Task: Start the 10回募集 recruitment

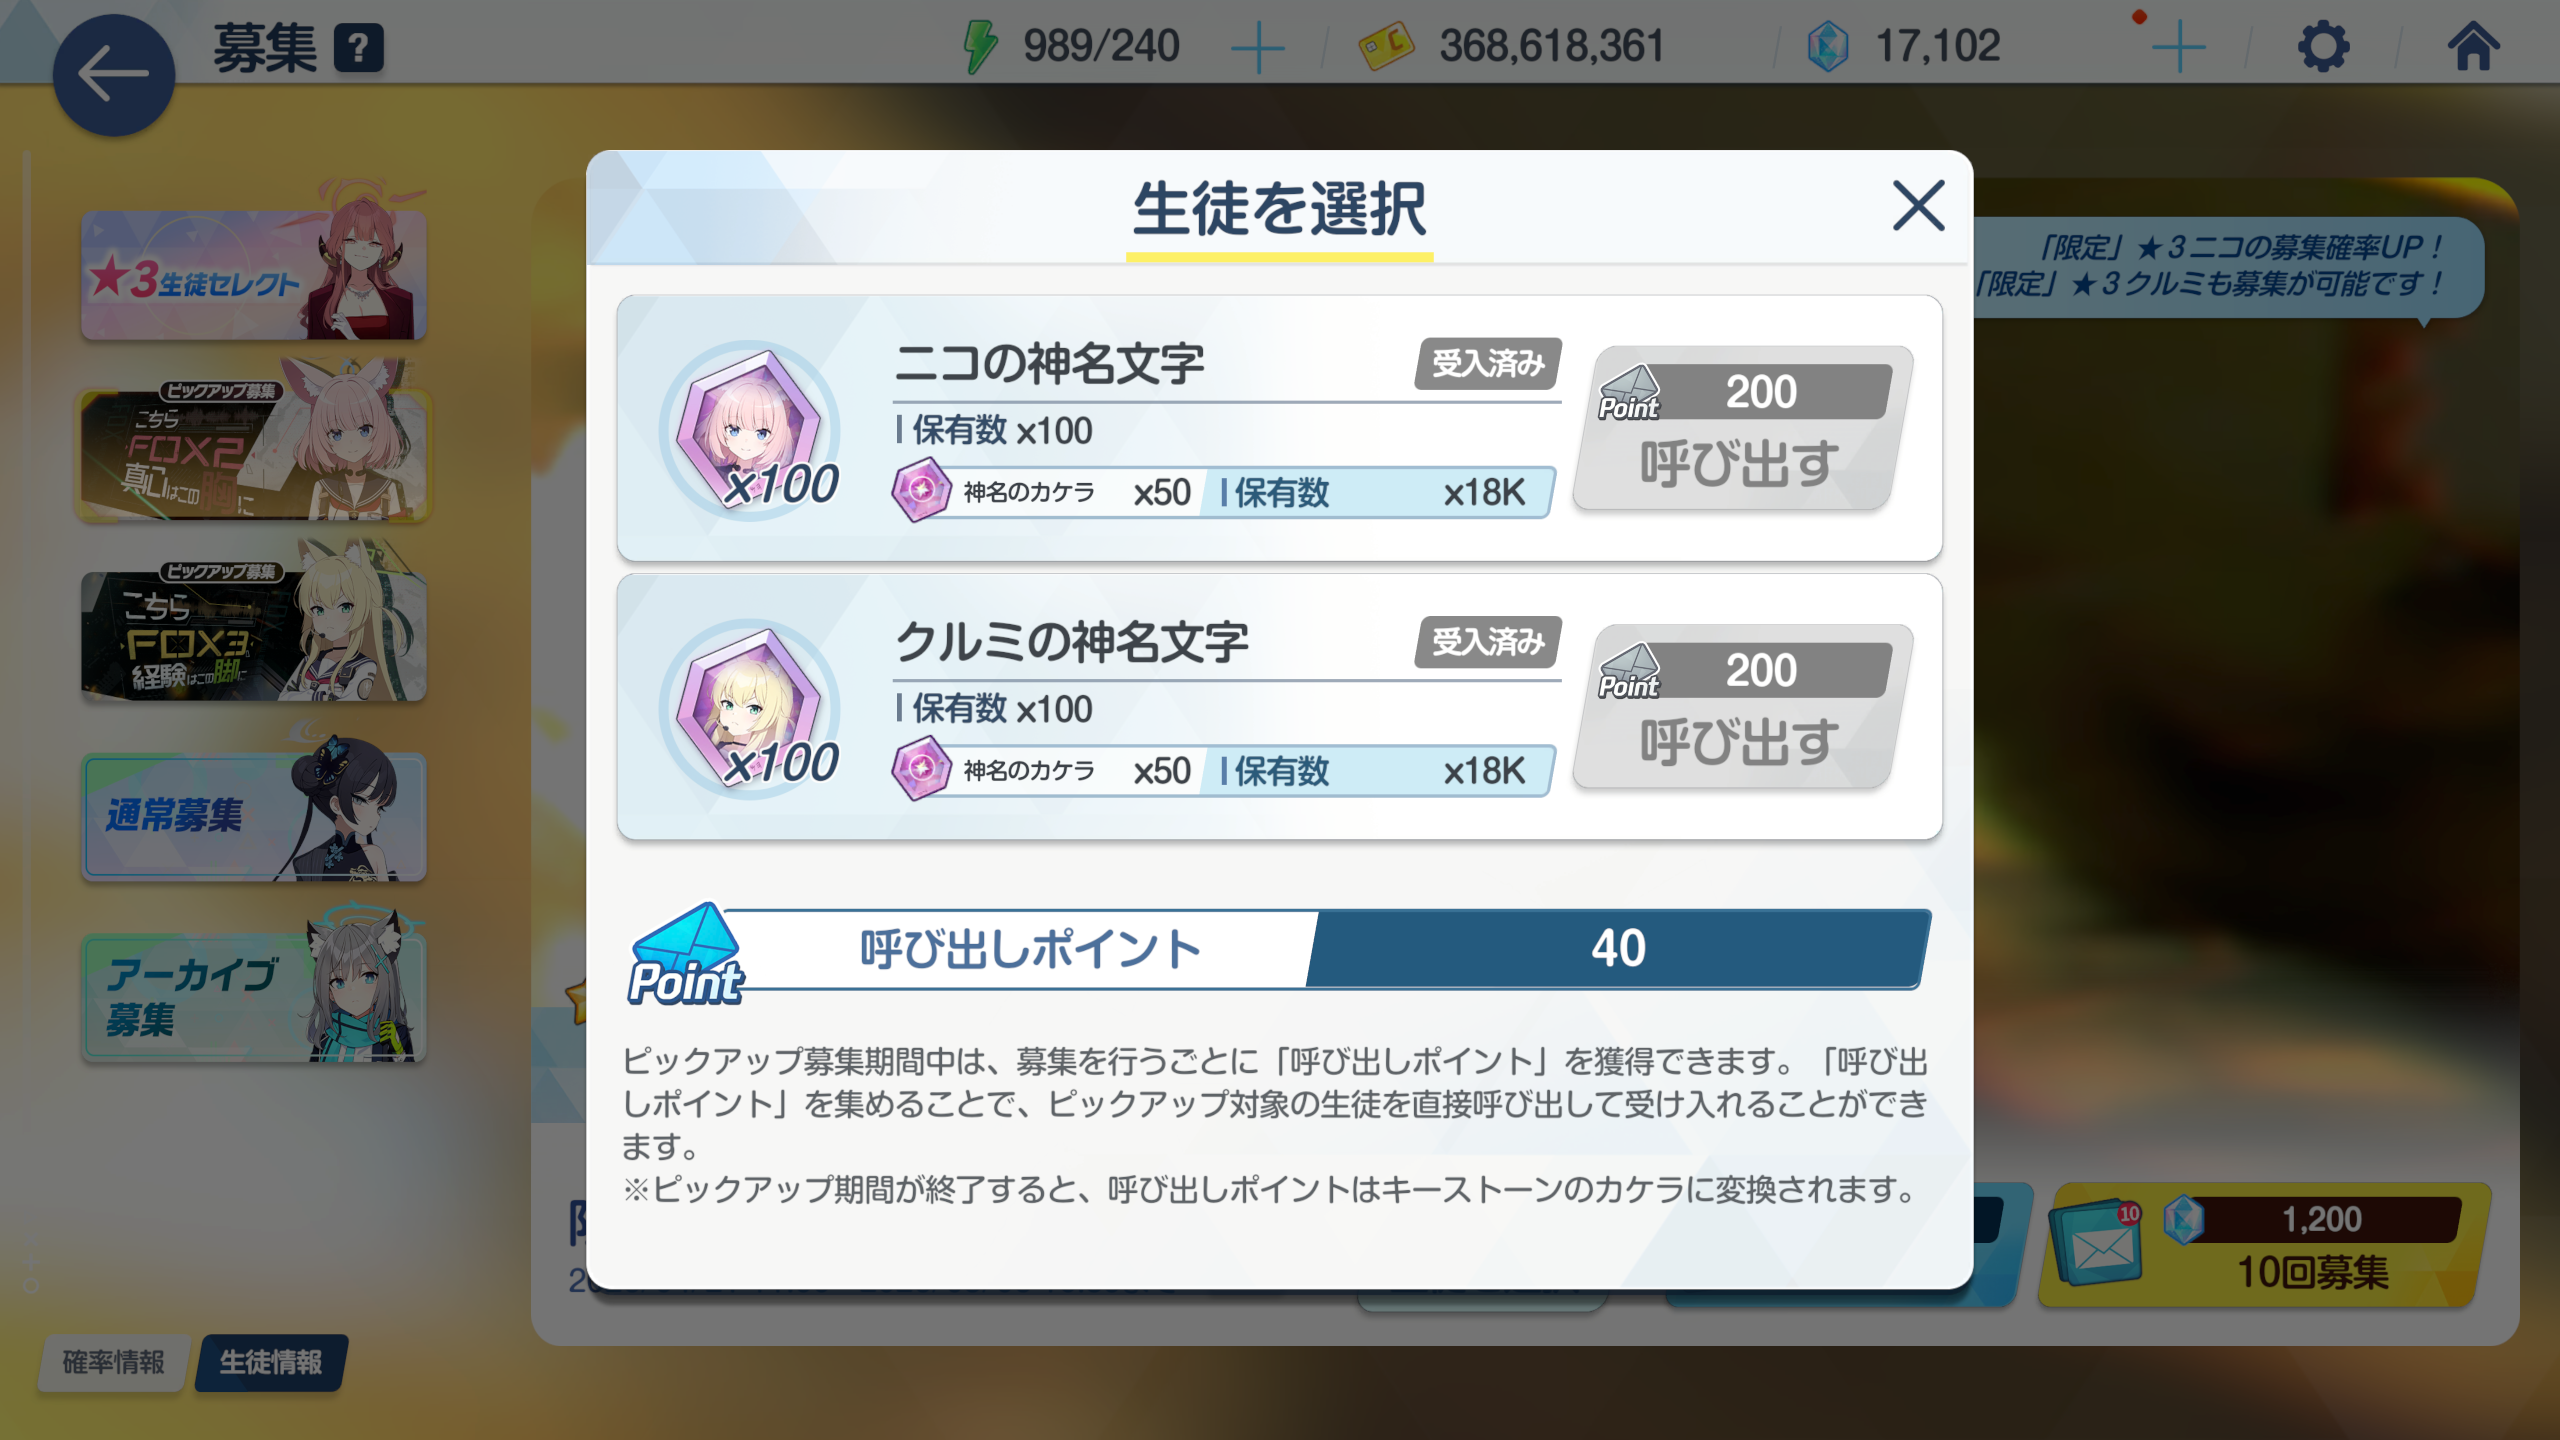Action: click(2265, 1246)
